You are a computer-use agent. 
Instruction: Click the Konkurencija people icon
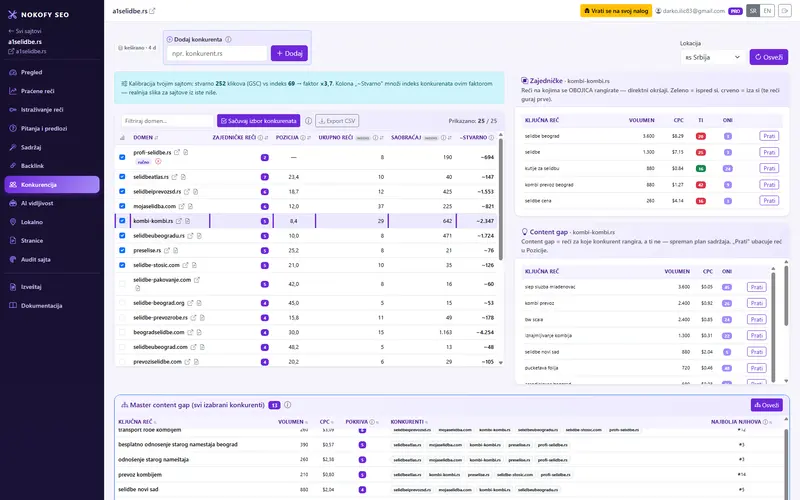pos(13,185)
